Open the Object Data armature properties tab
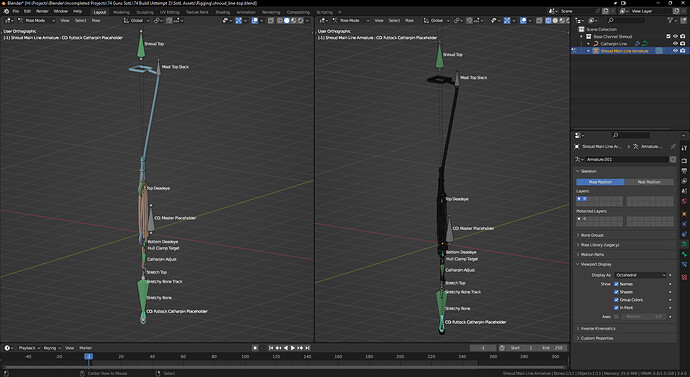This screenshot has width=690, height=377. 684,245
